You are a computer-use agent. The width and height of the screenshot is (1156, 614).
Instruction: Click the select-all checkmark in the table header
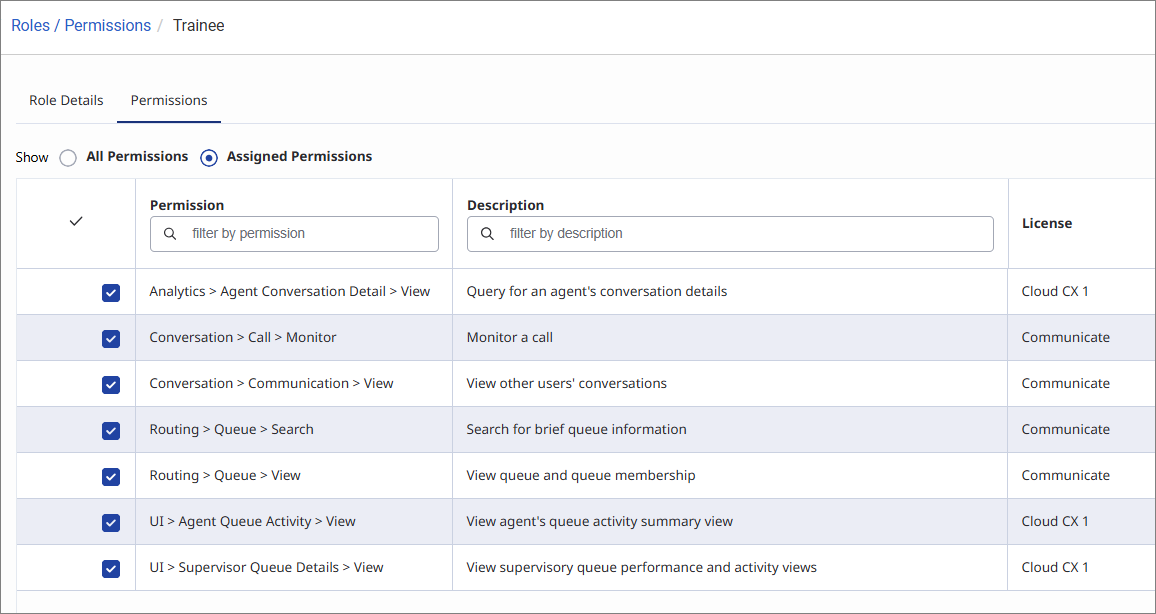(x=76, y=222)
